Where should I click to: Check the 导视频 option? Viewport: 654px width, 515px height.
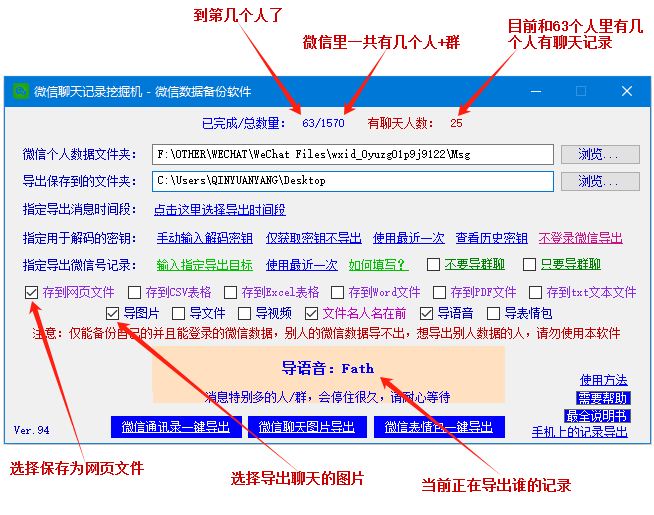pyautogui.click(x=244, y=313)
